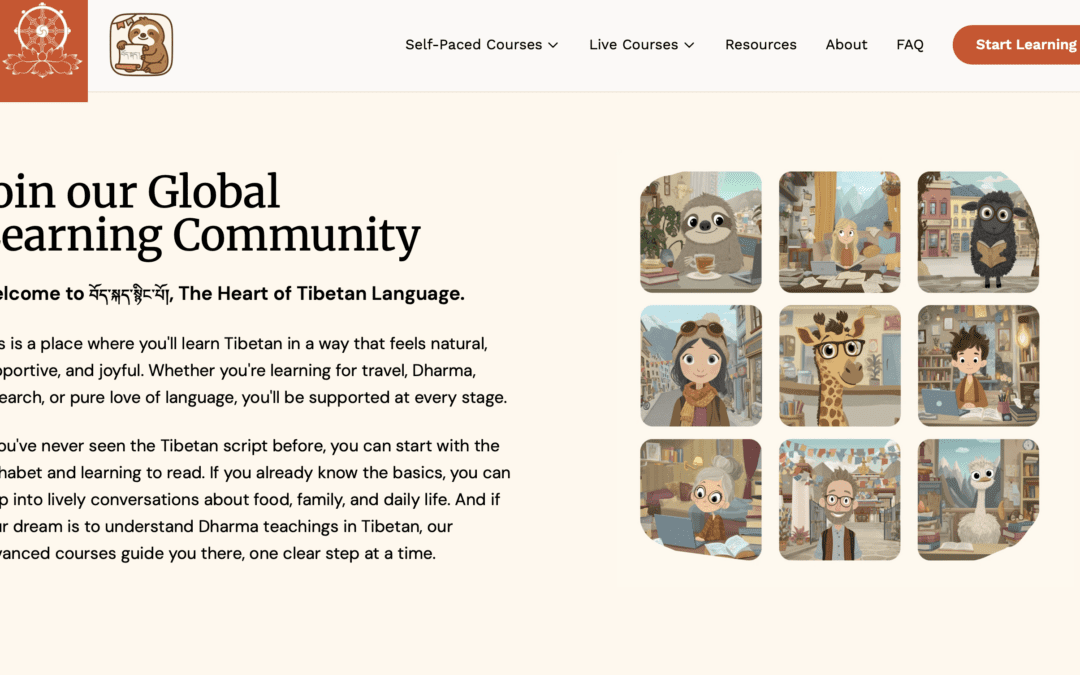Select the blonde woman studying thumbnail

(x=839, y=232)
